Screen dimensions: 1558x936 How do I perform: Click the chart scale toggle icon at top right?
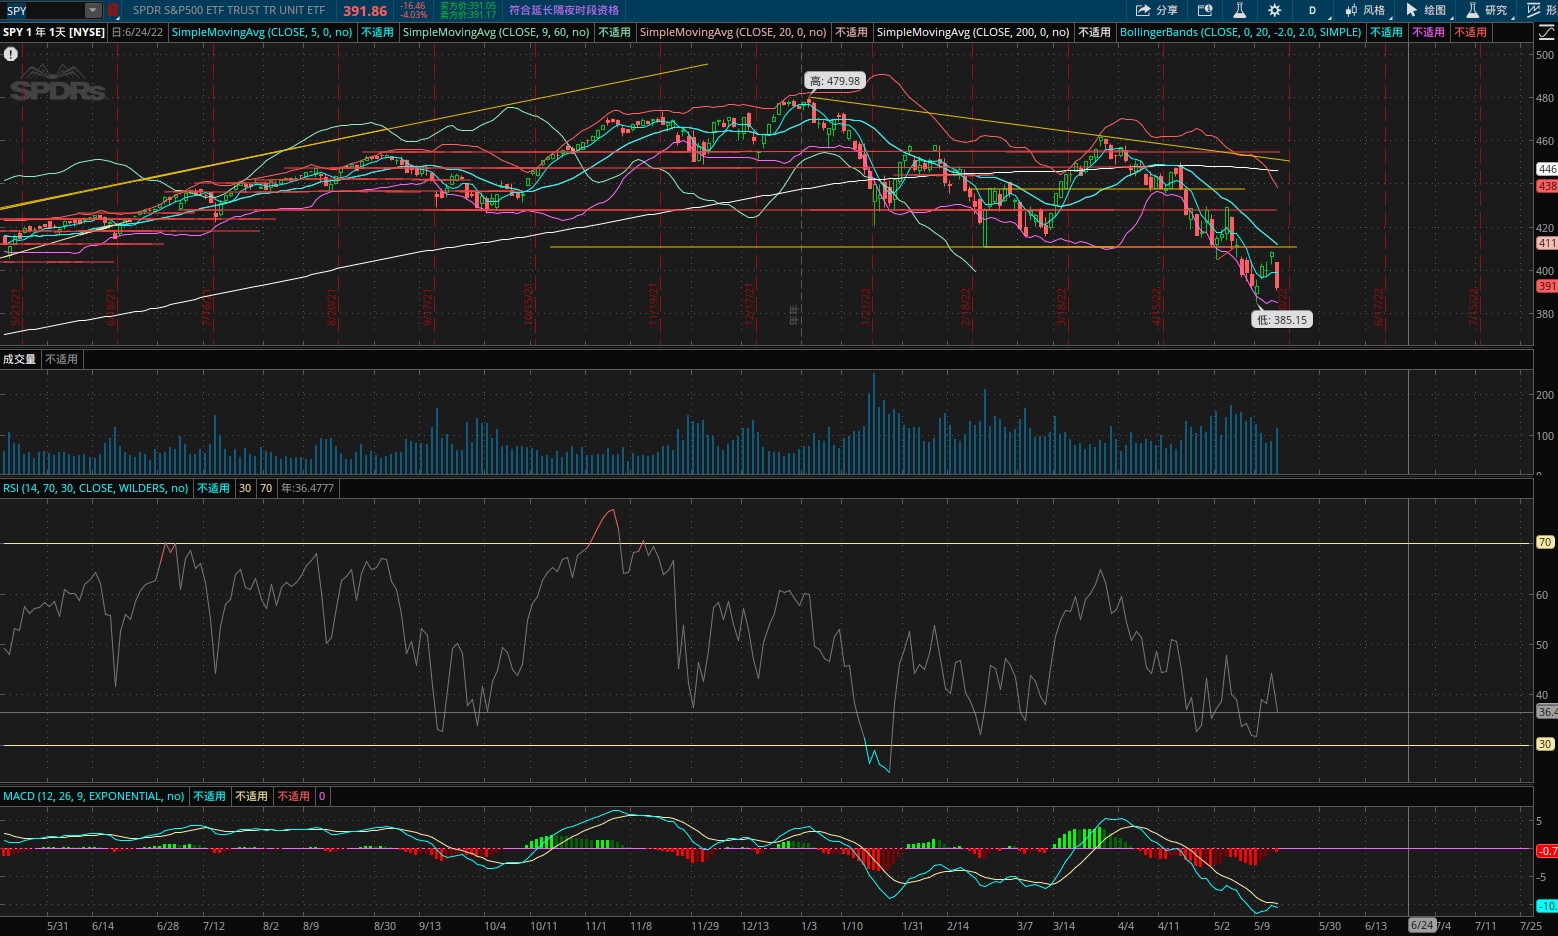tap(1546, 32)
